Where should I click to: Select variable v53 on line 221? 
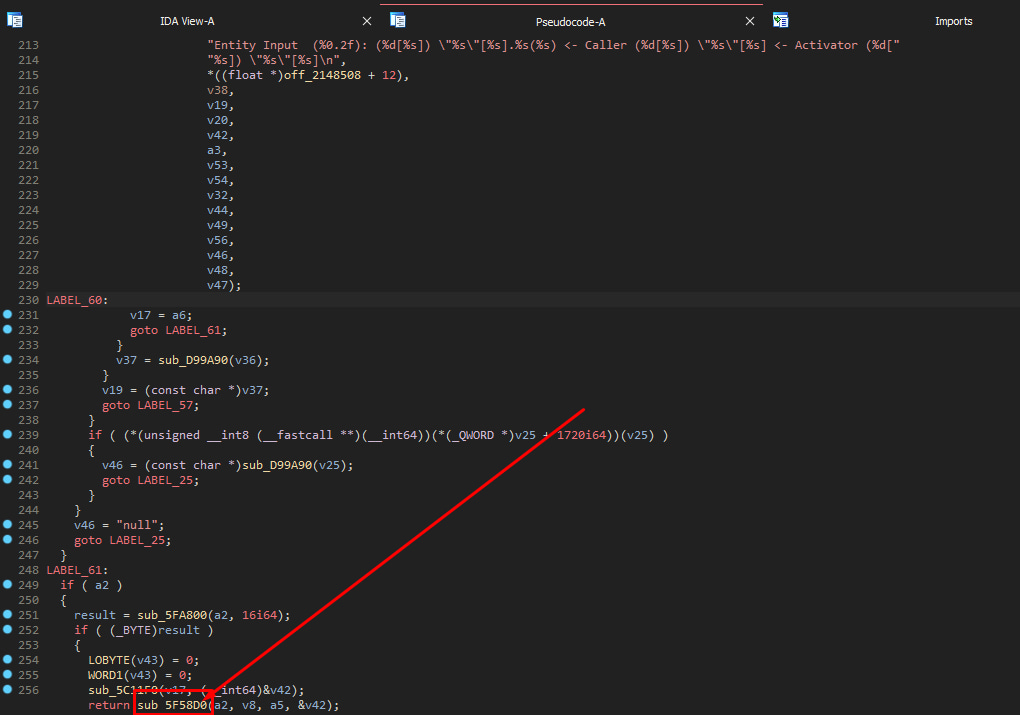[x=217, y=165]
